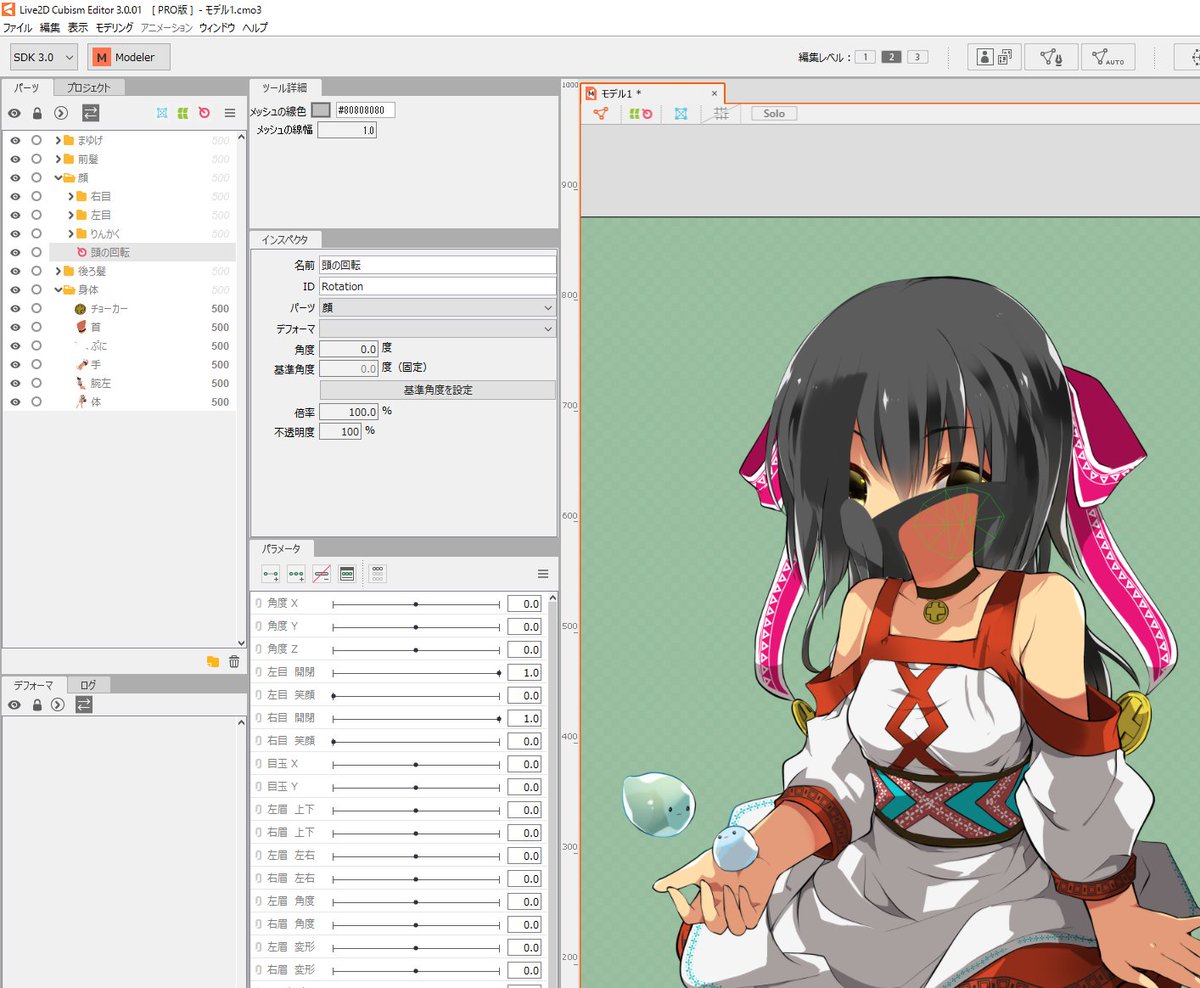Set edit level to 1

tap(865, 57)
